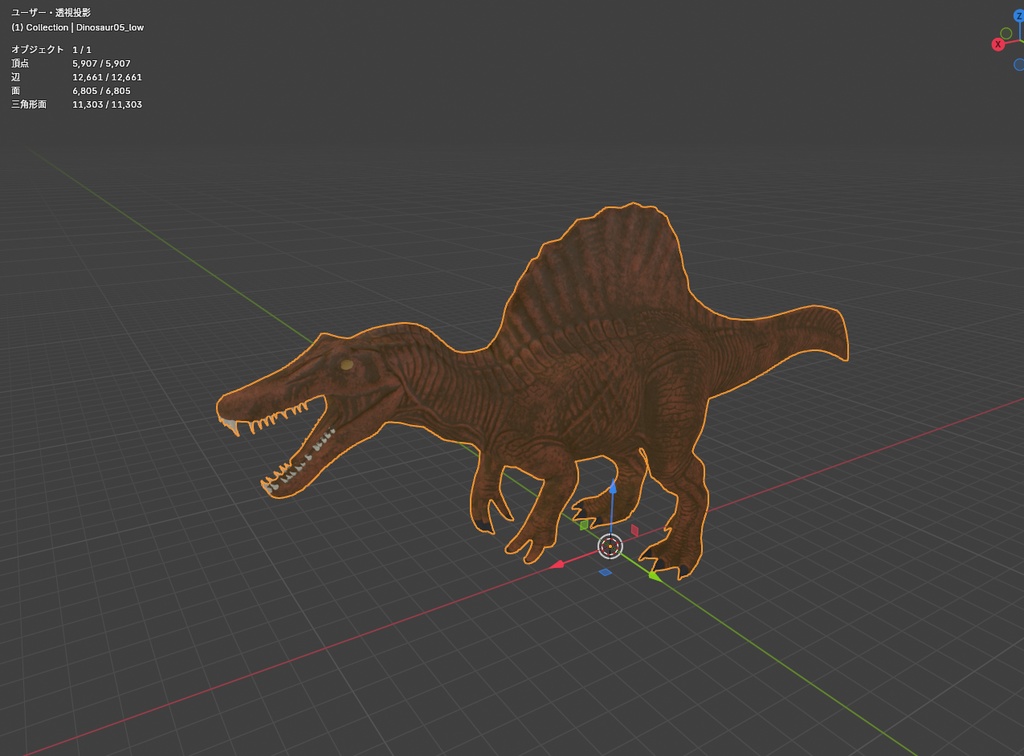Click the blue Z axis gizmo ball
The height and width of the screenshot is (756, 1024).
click(1019, 16)
